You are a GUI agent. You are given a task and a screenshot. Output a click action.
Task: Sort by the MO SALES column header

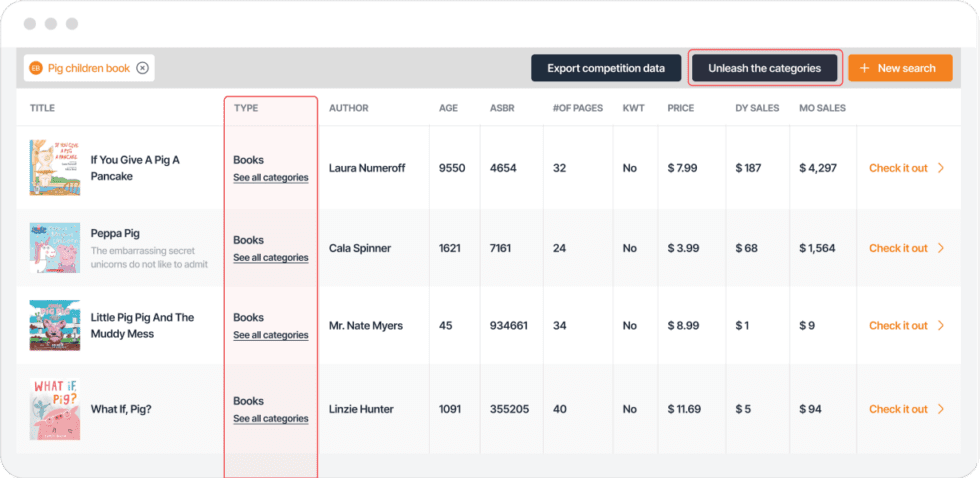(822, 108)
